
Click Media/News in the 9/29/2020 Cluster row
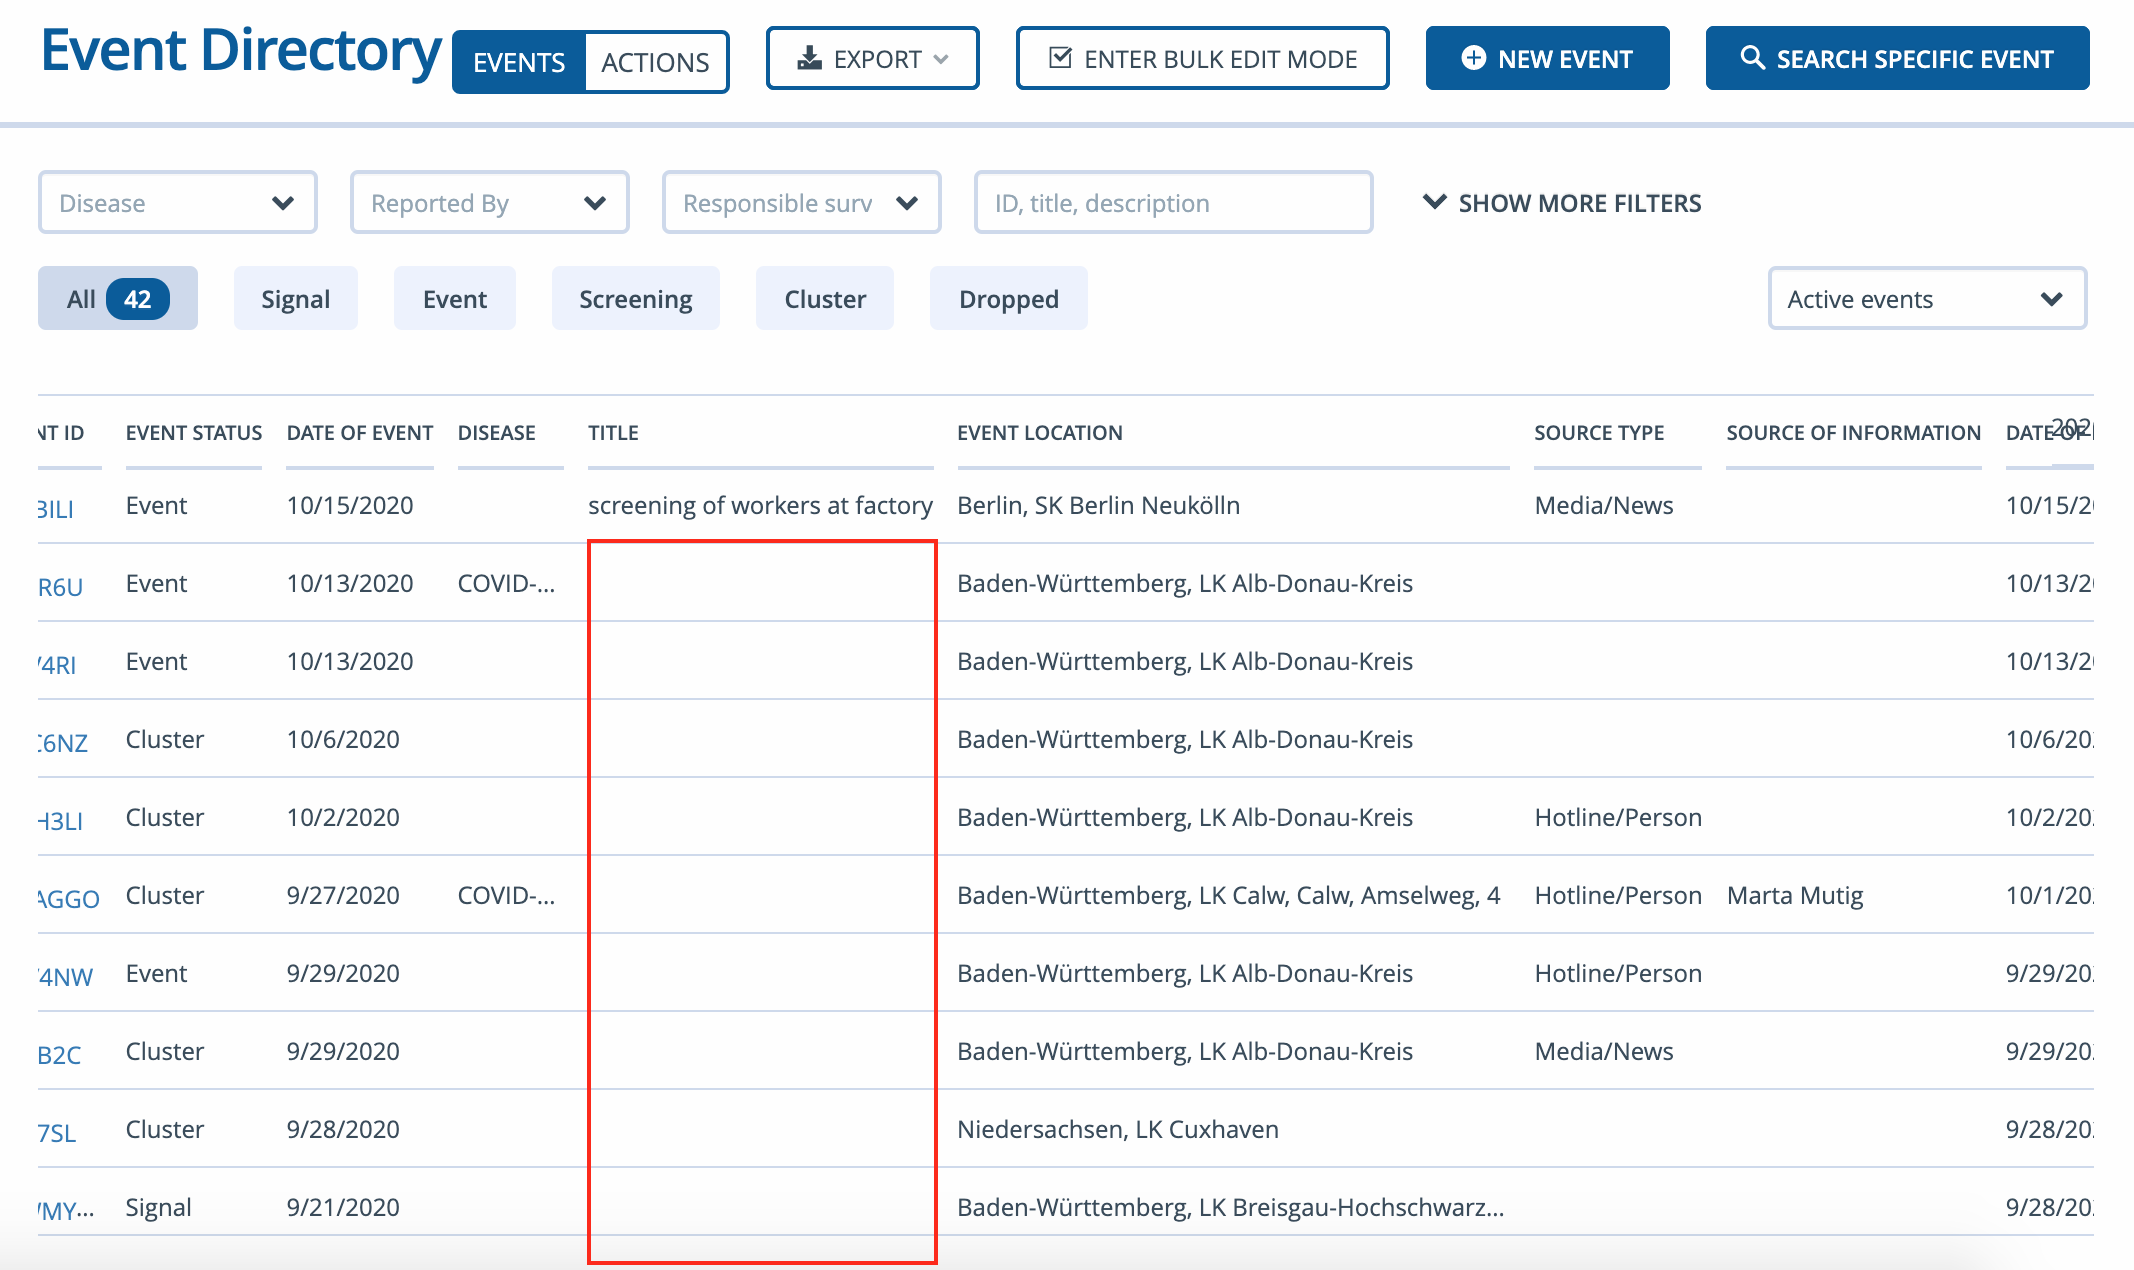click(1603, 1051)
